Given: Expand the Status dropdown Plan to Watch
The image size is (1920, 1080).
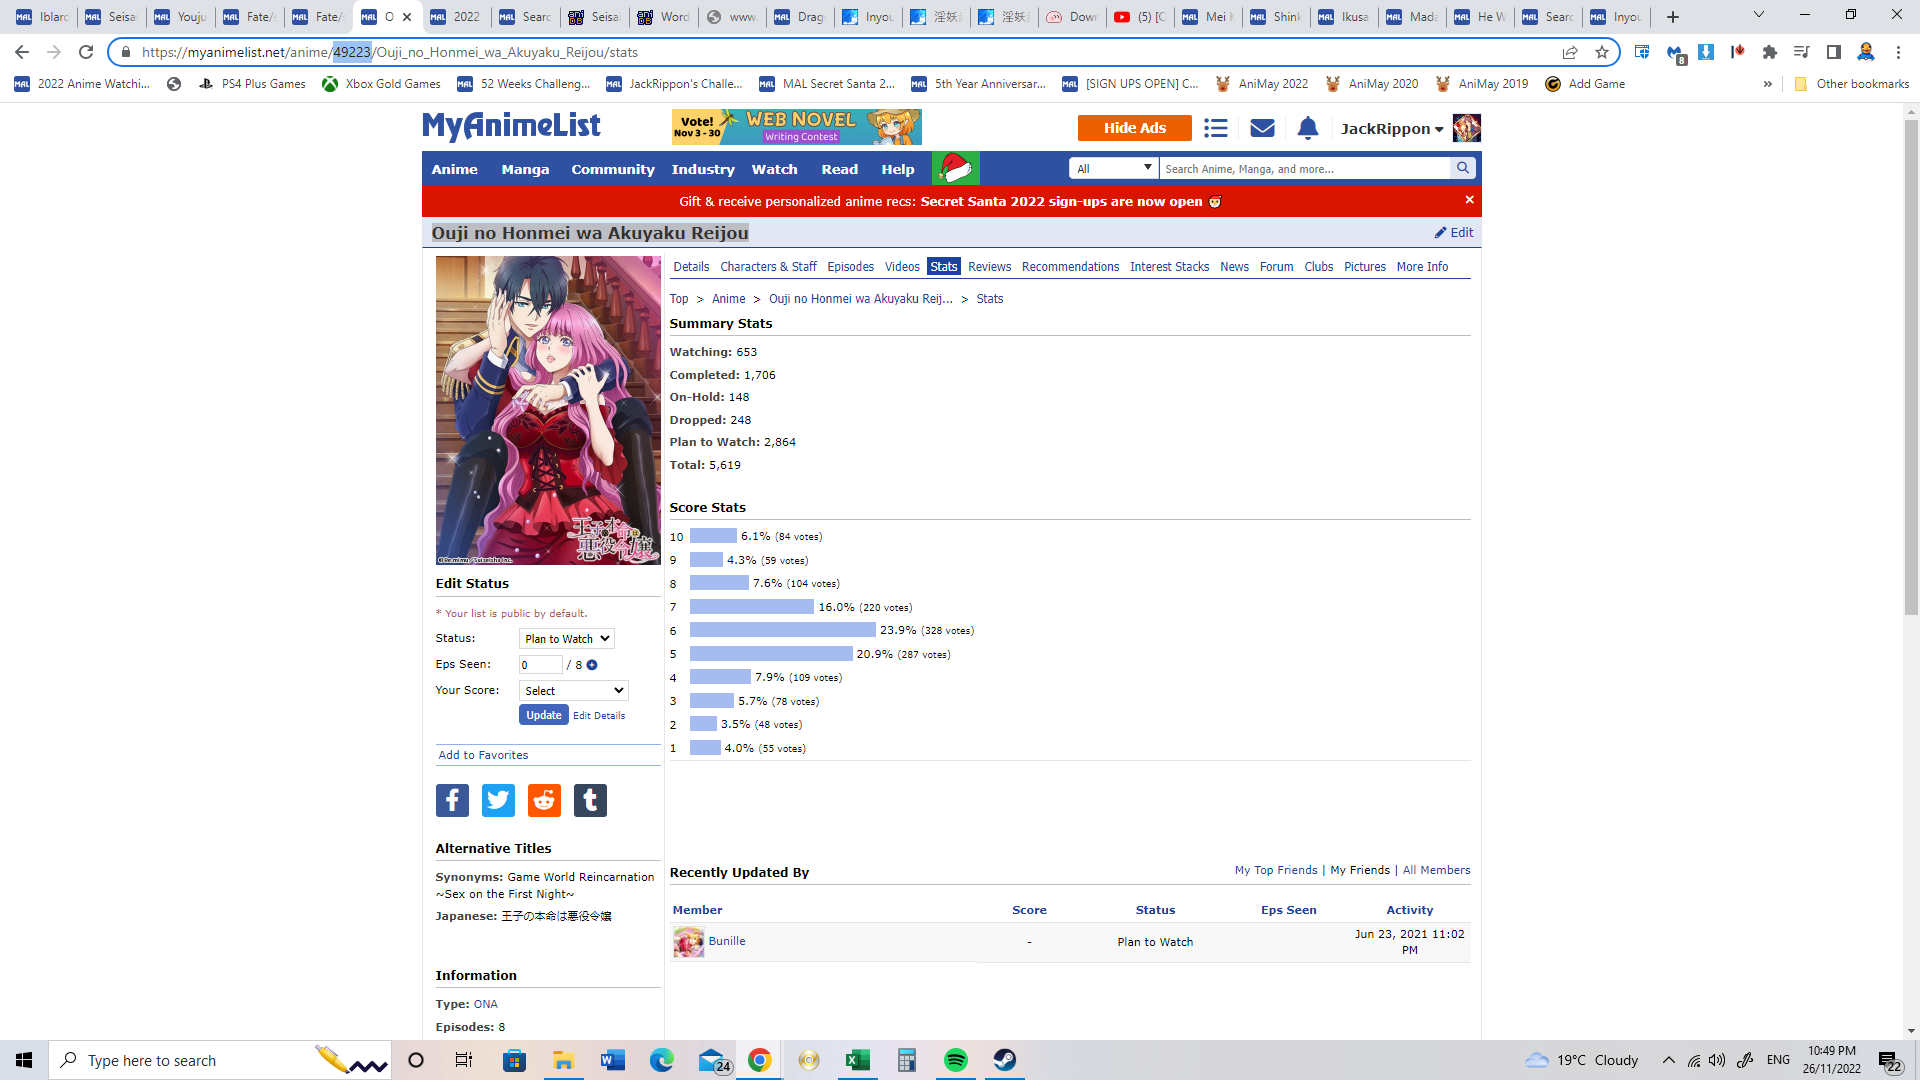Looking at the screenshot, I should click(566, 639).
